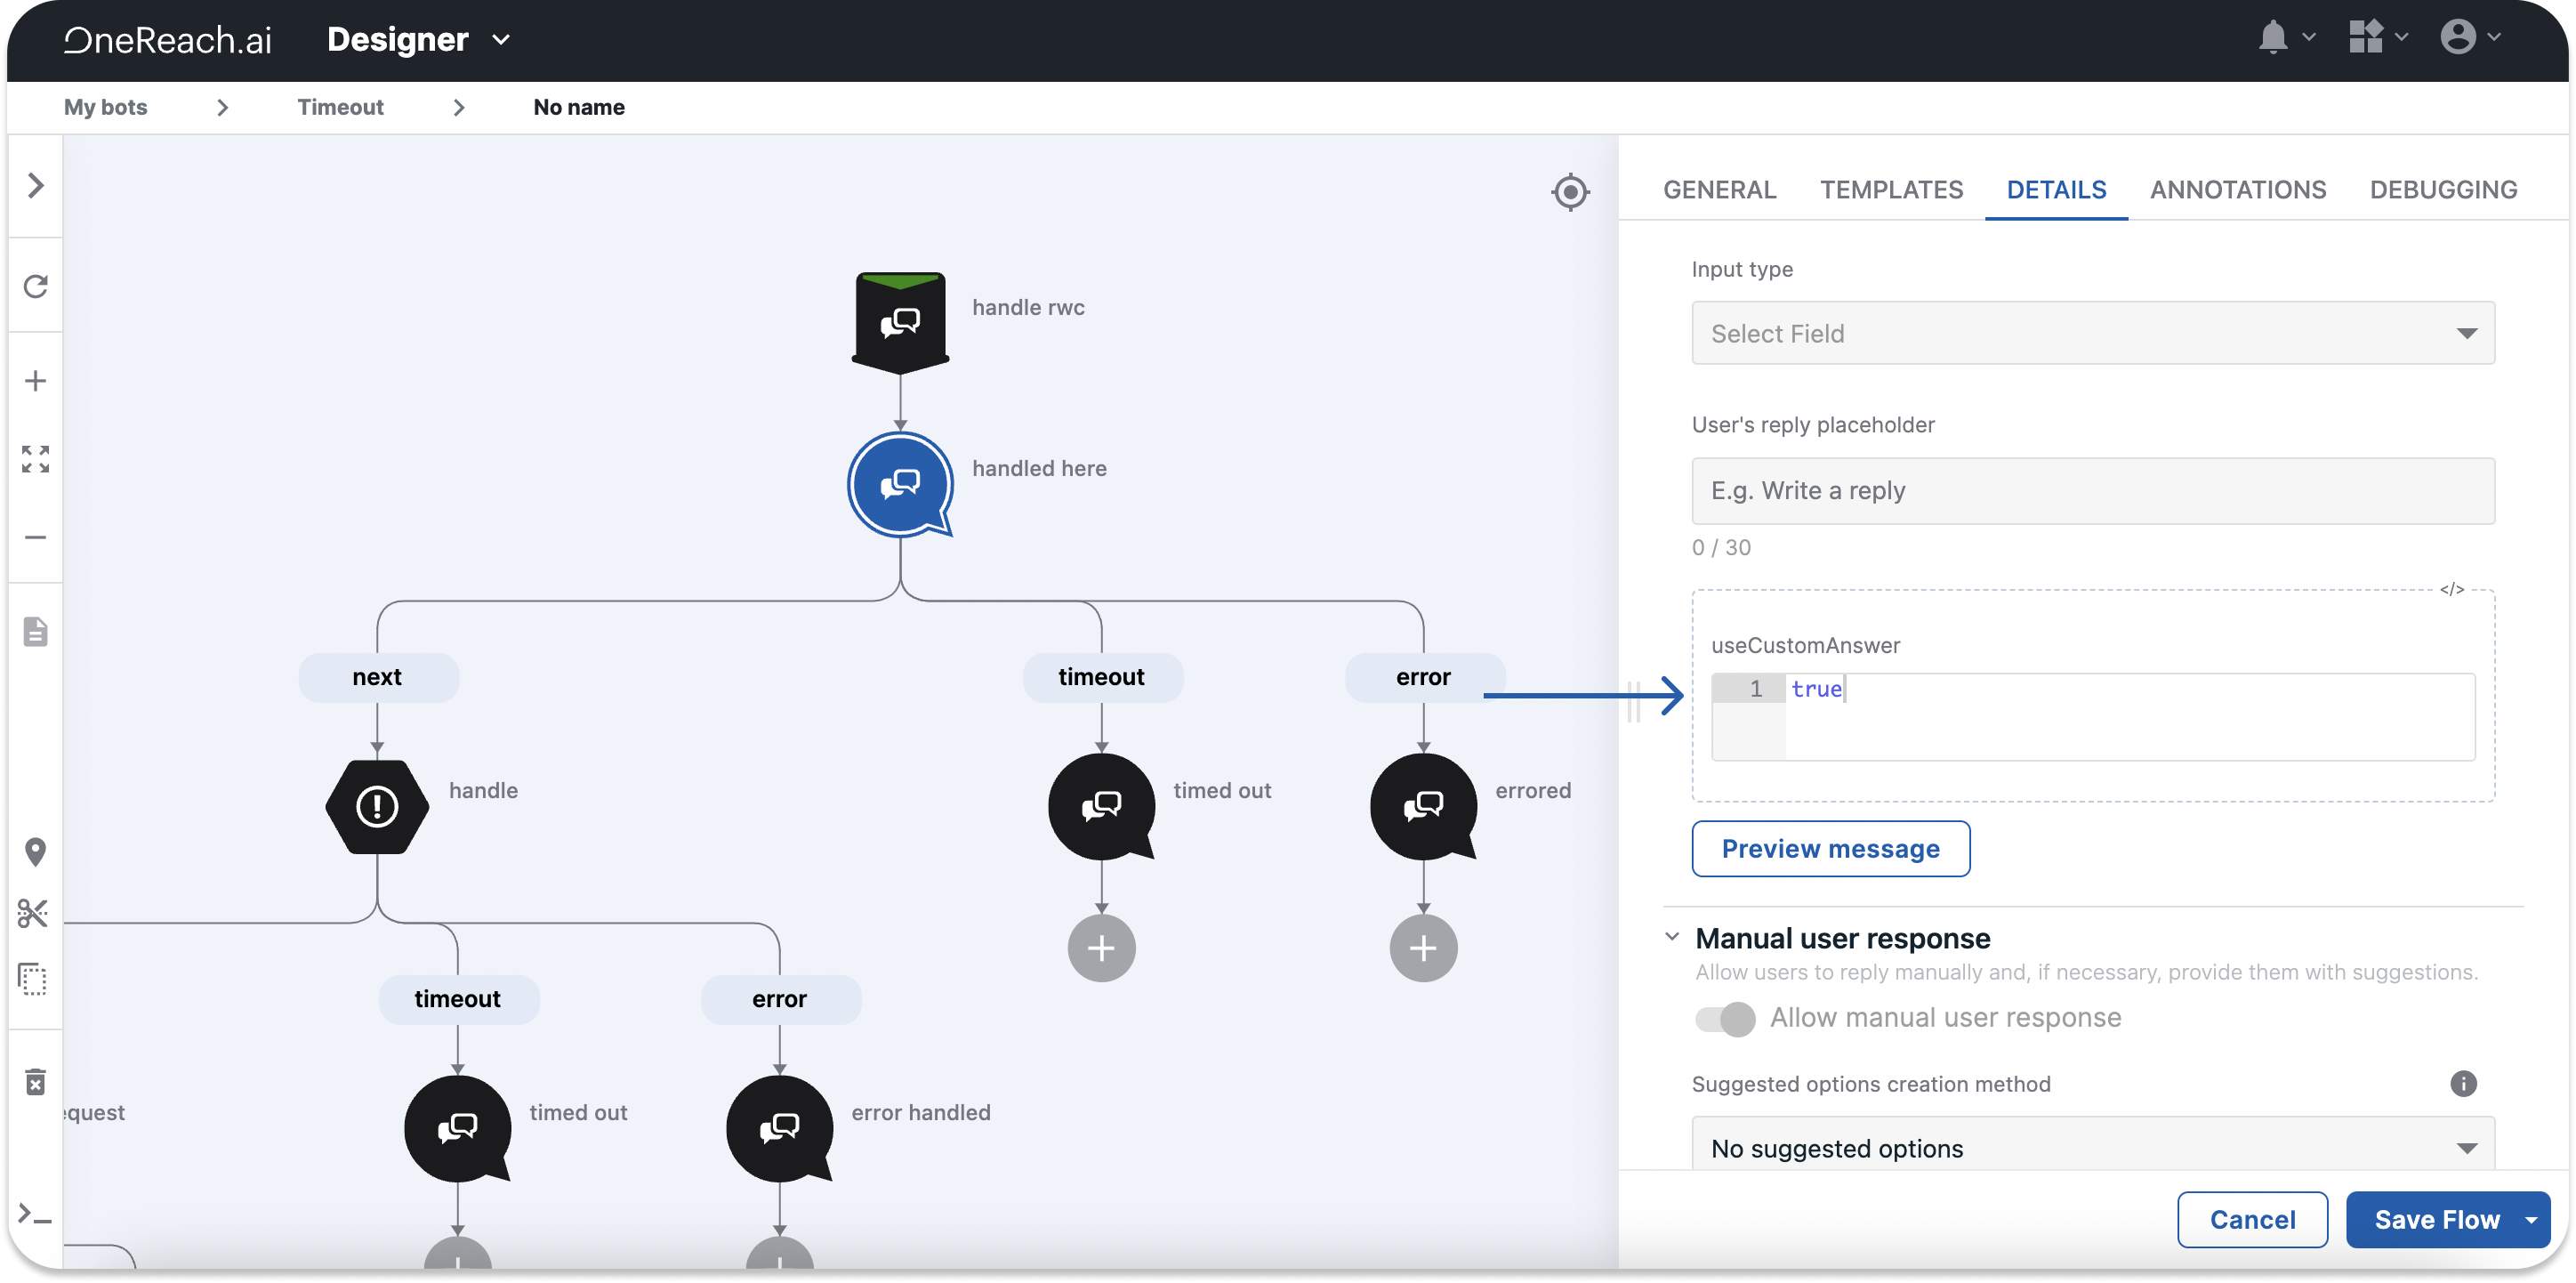The image size is (2576, 1283).
Task: Collapse the Manual user response section
Action: (x=1672, y=937)
